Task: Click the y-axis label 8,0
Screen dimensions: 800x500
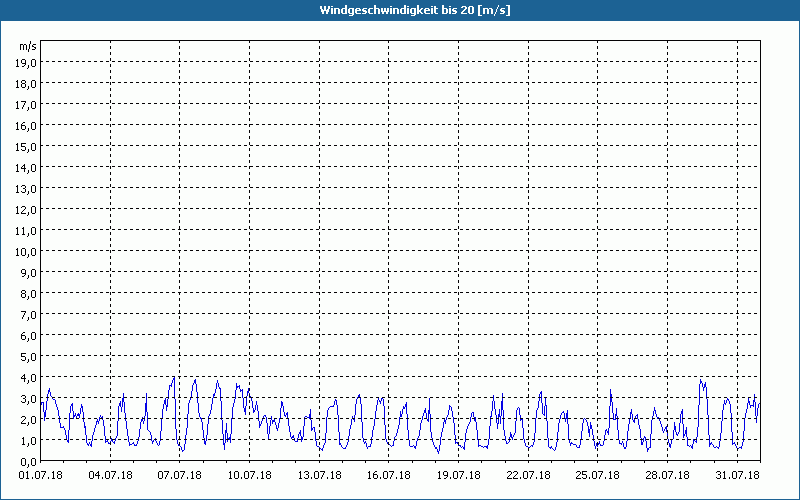Action: (29, 294)
